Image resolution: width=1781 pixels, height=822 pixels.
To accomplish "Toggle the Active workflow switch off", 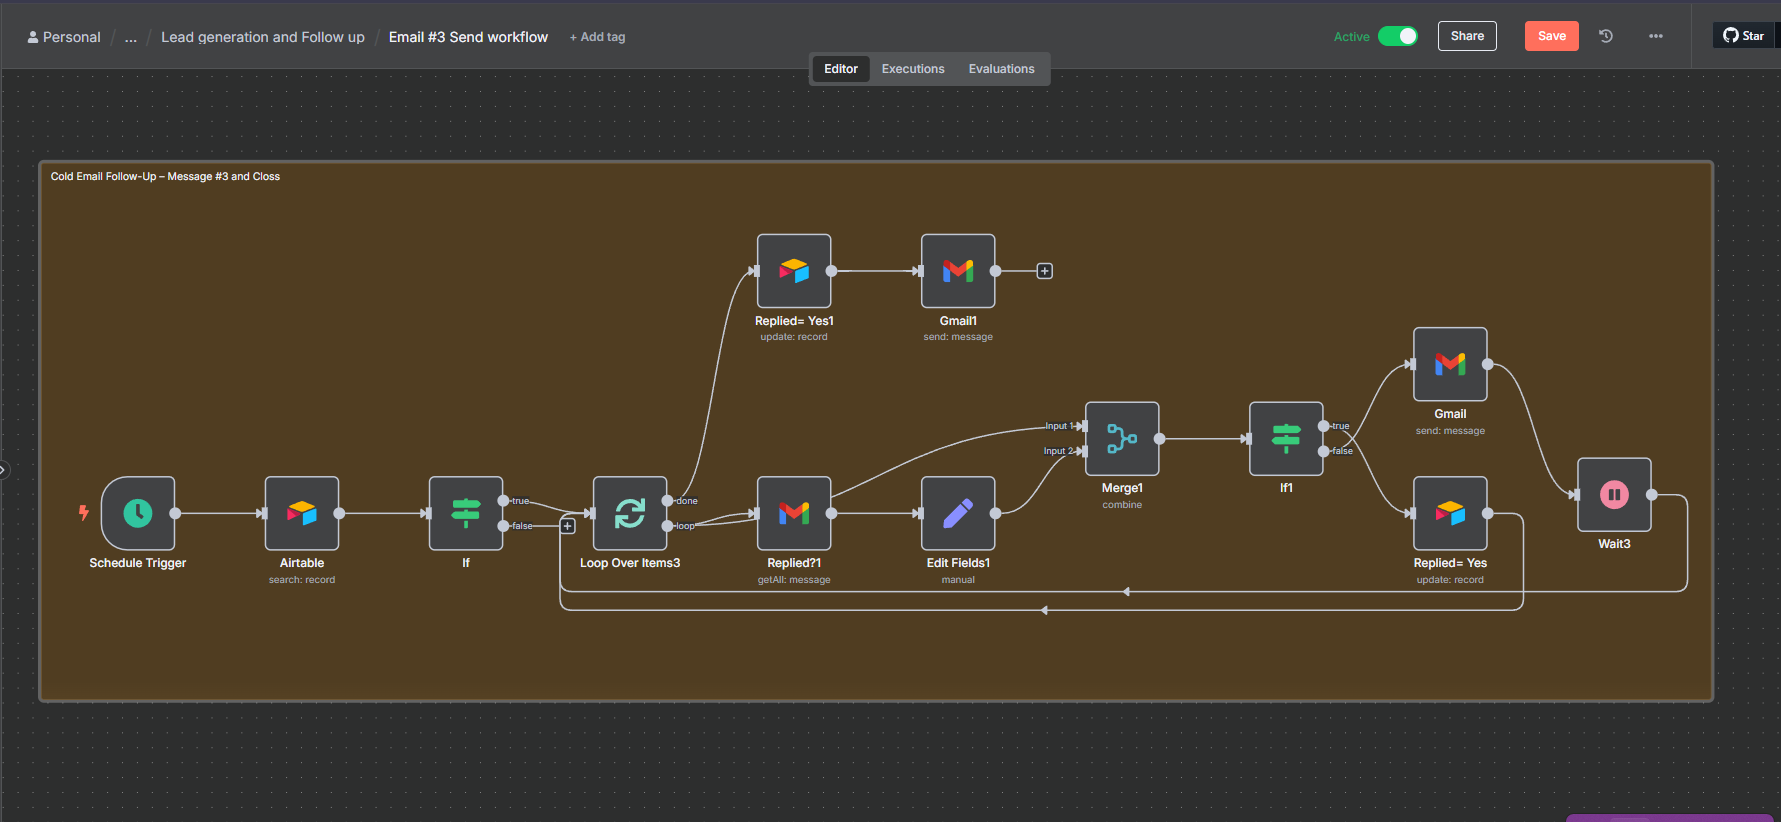I will pos(1397,36).
